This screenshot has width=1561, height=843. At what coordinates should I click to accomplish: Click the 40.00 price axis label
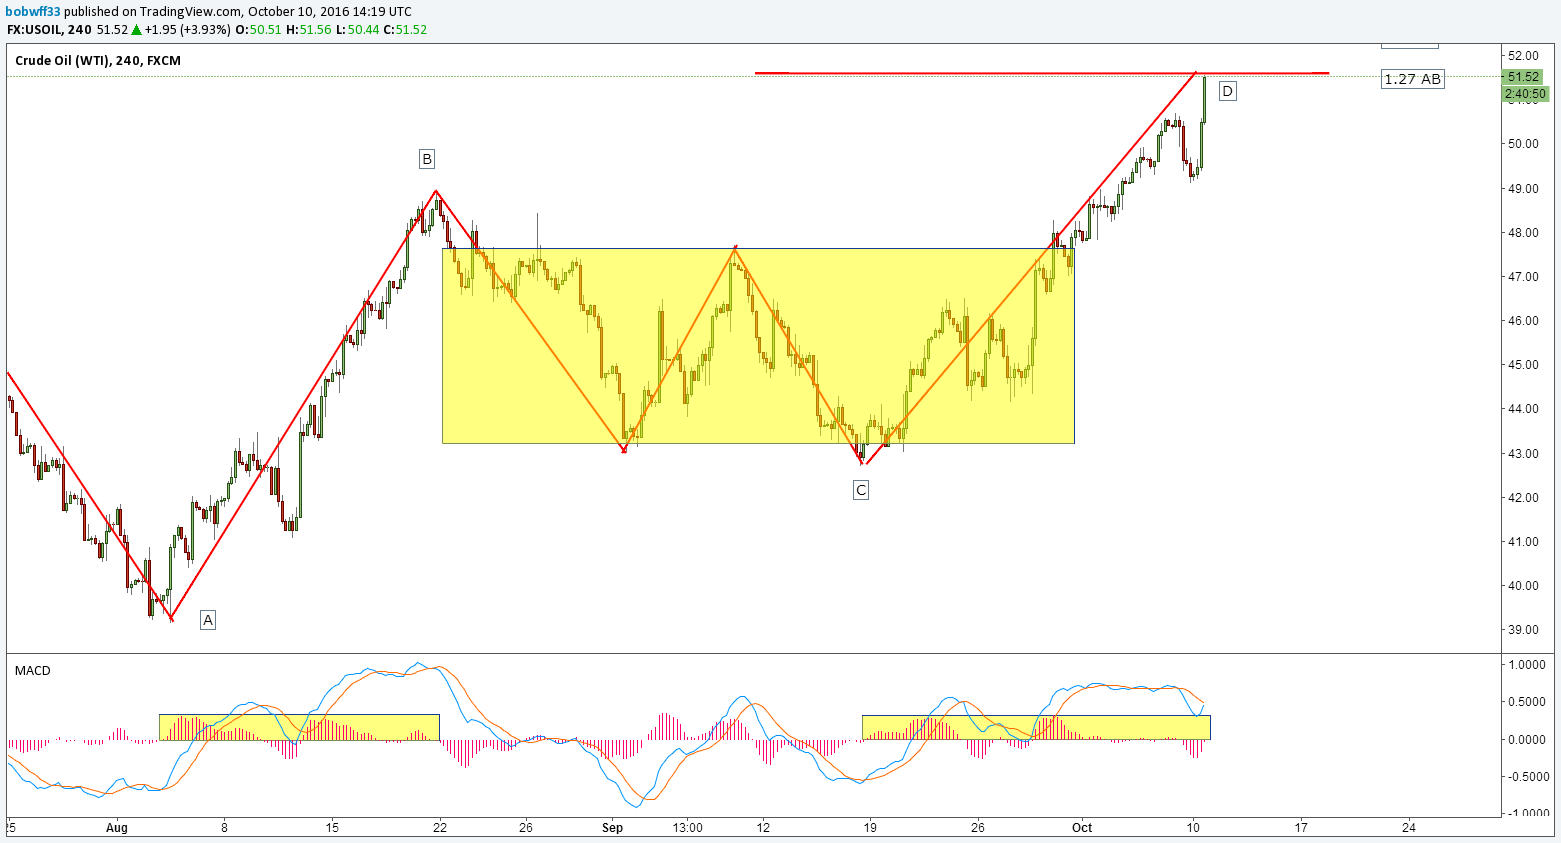pyautogui.click(x=1524, y=585)
